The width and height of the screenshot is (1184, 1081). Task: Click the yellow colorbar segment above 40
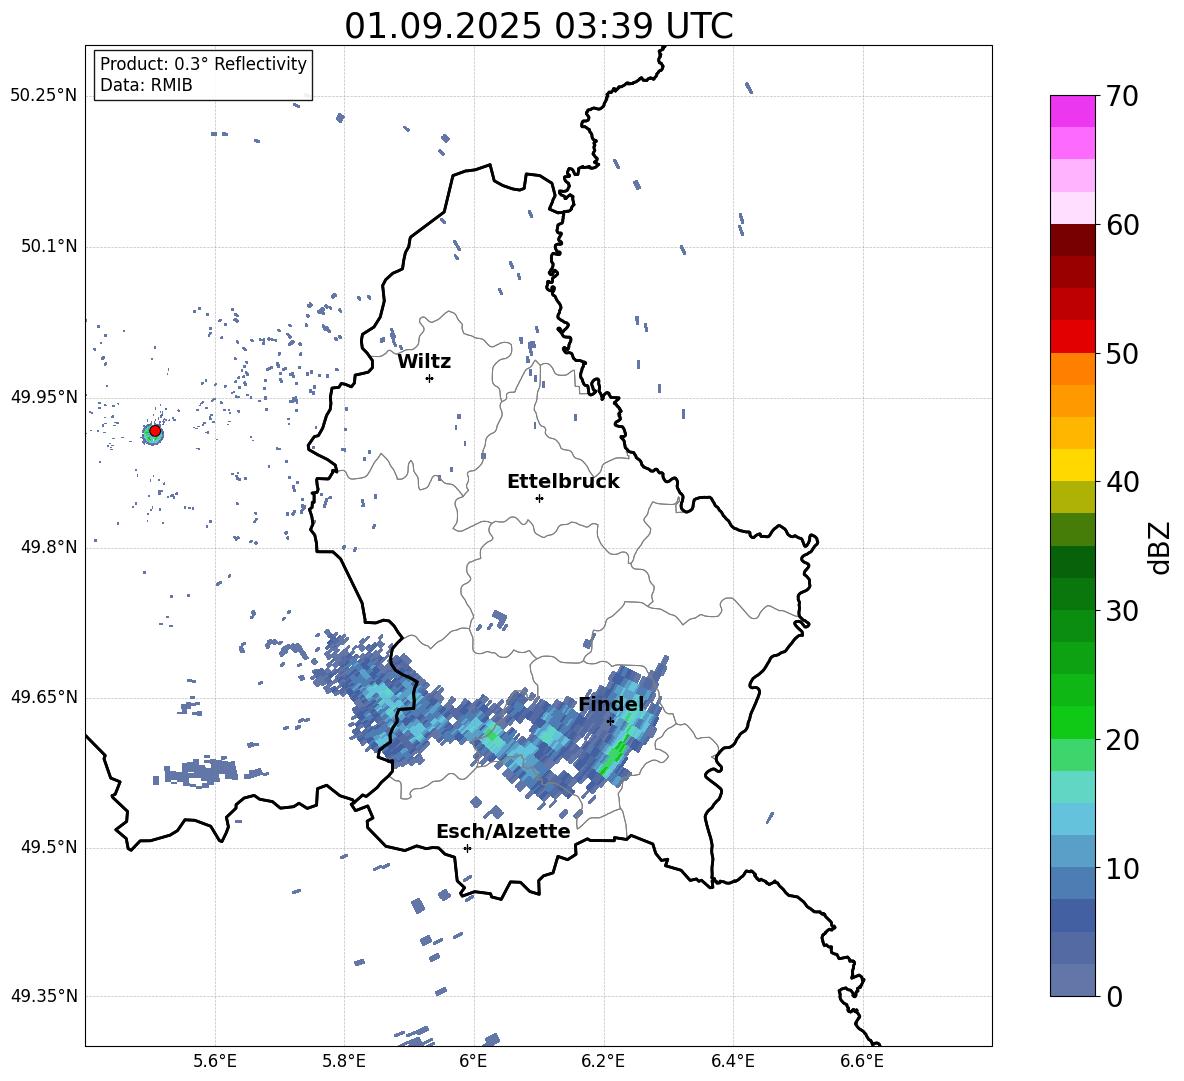pyautogui.click(x=1072, y=465)
